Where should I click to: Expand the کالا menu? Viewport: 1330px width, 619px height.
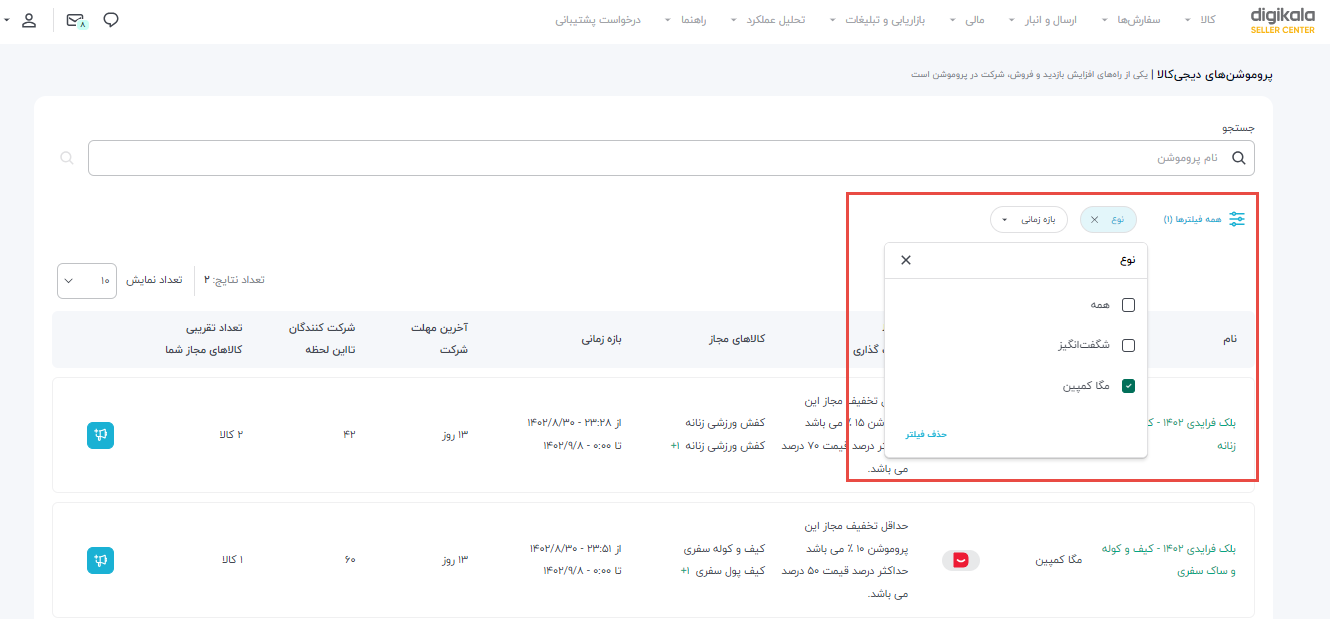click(1200, 20)
